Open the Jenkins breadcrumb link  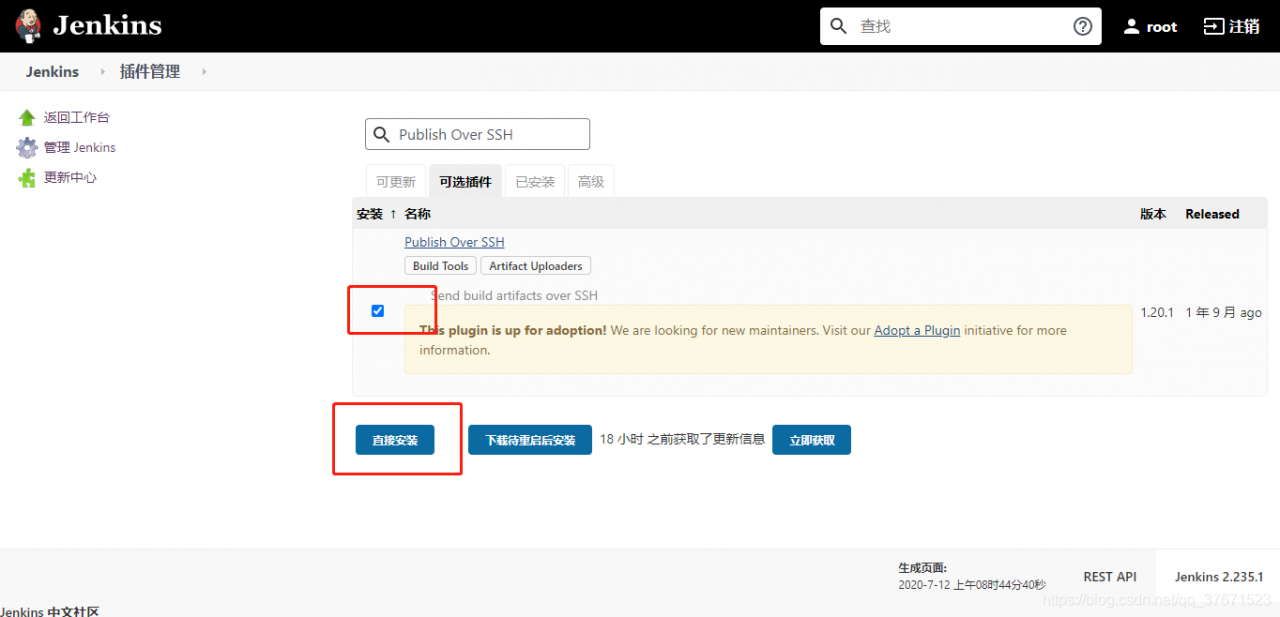[x=52, y=72]
